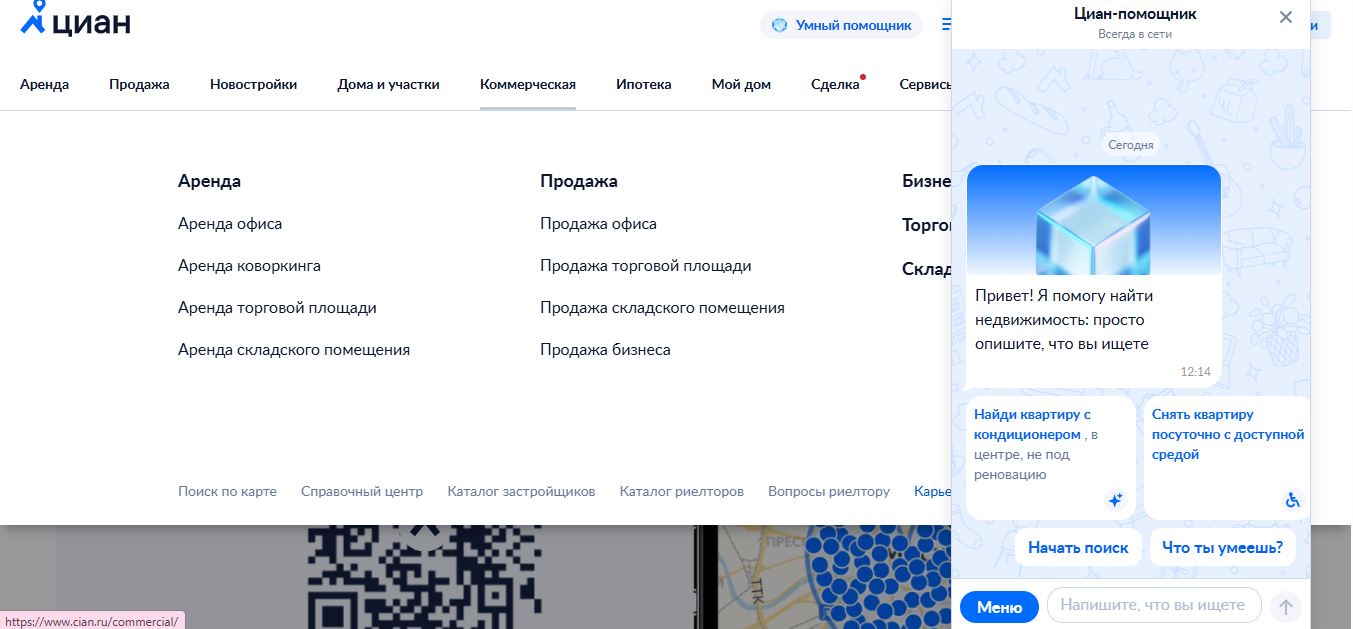Screen dimensions: 1353x629
Task: Open the Вопросы риелтору link
Action: tap(829, 491)
